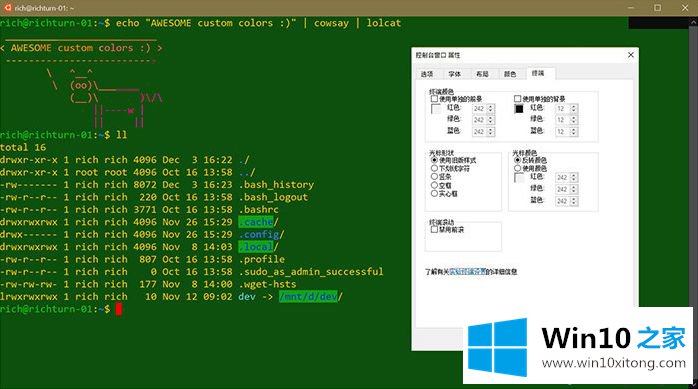Adjust foreground 红色 spinner arrows
The height and width of the screenshot is (389, 698).
coord(491,109)
